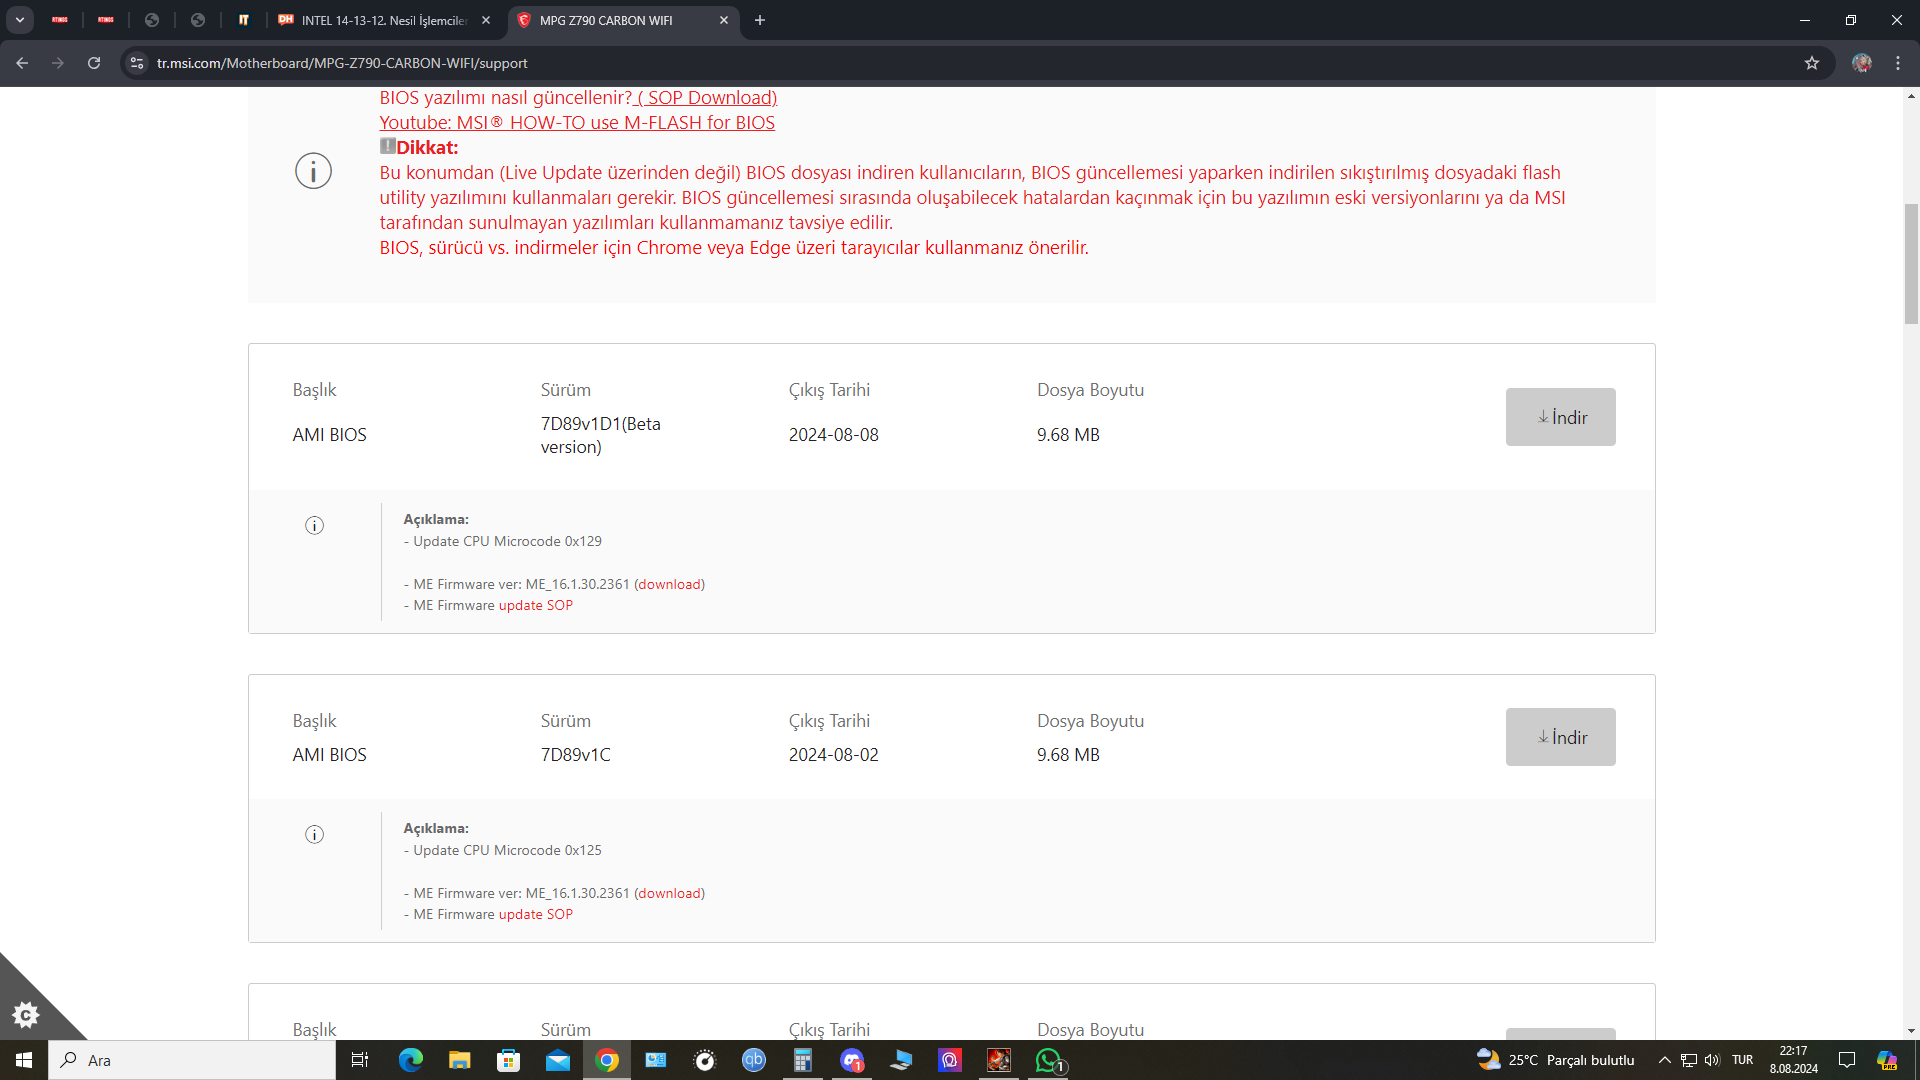This screenshot has height=1080, width=1920.
Task: Open File Explorer from the taskbar
Action: 459,1060
